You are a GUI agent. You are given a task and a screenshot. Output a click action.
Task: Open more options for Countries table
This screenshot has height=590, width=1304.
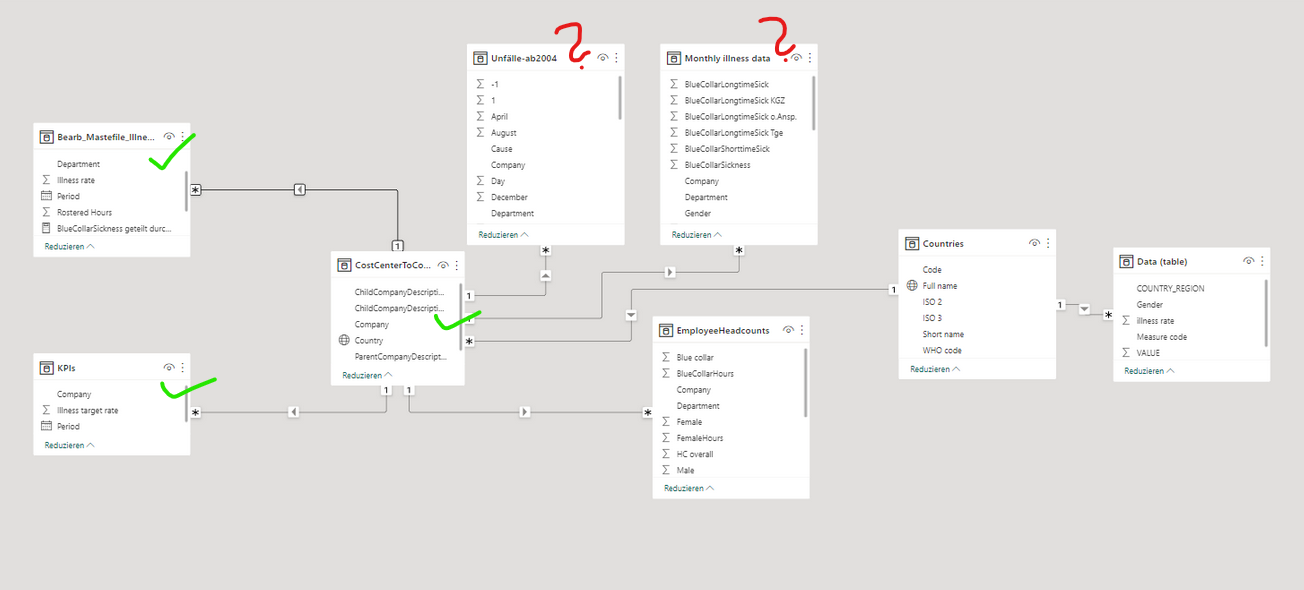(x=1048, y=243)
